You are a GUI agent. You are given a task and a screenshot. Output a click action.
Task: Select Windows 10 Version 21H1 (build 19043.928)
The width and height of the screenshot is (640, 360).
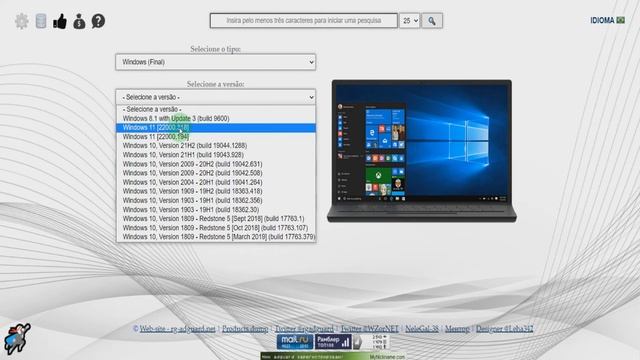tap(216, 155)
